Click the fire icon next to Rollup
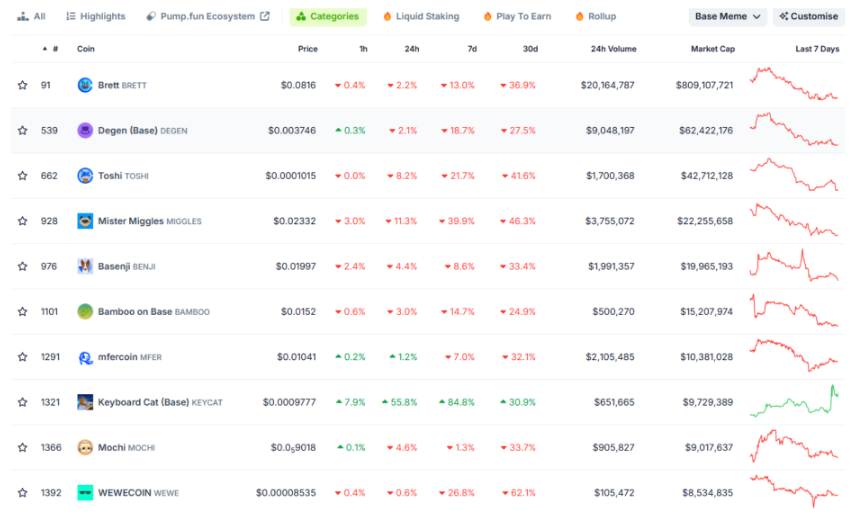The image size is (862, 515). tap(579, 16)
